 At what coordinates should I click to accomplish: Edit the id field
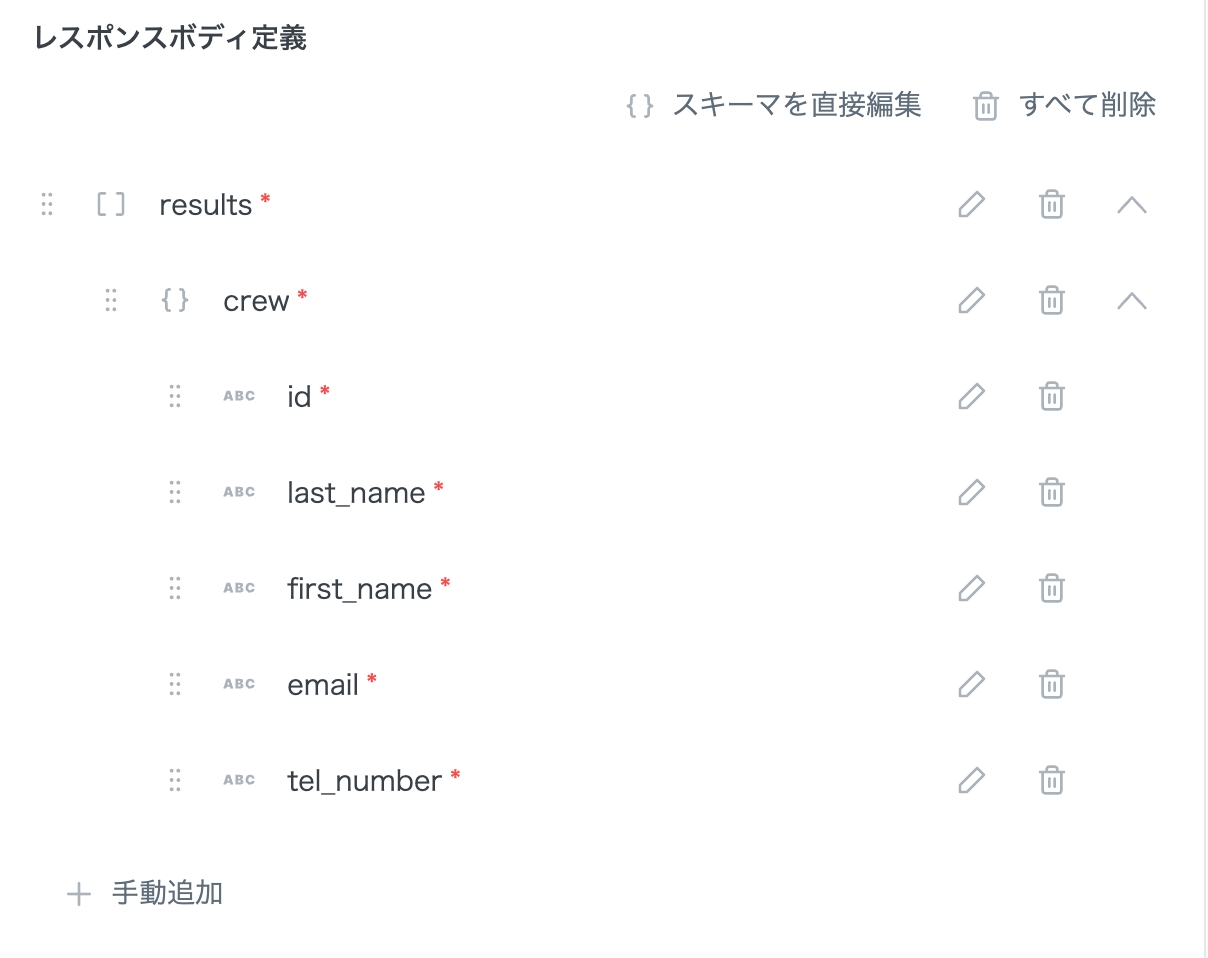971,397
